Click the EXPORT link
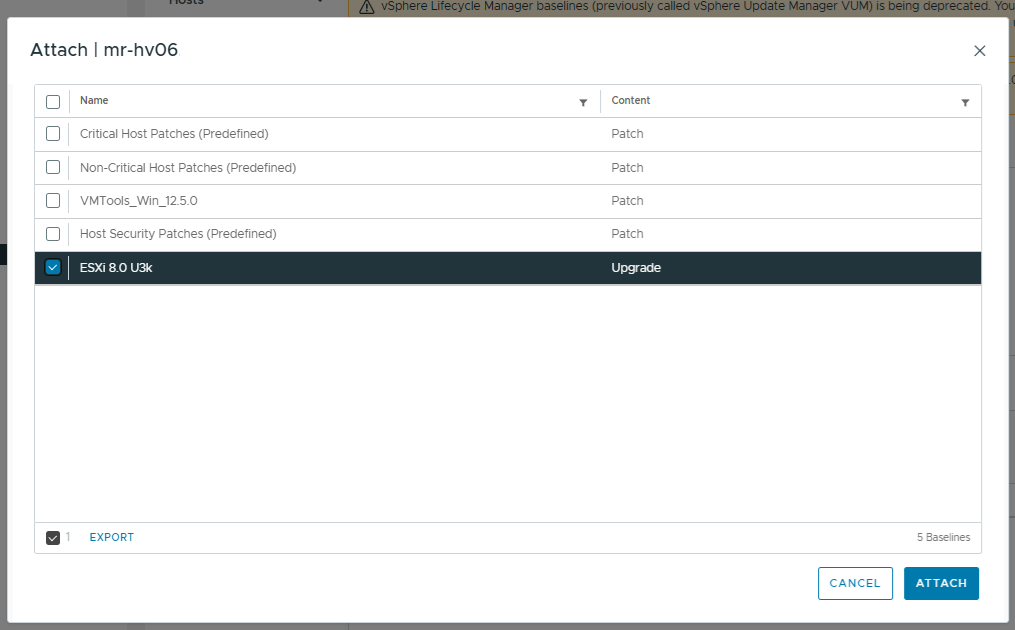 pos(111,537)
